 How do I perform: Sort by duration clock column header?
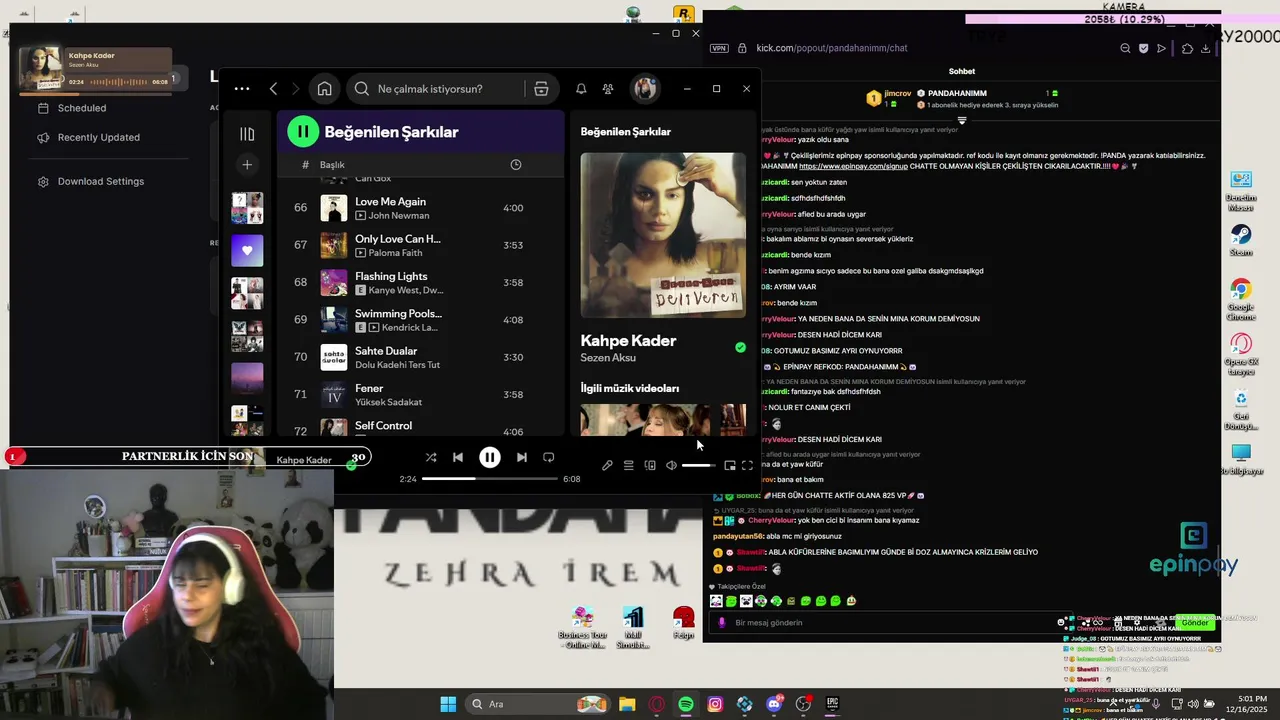point(516,164)
